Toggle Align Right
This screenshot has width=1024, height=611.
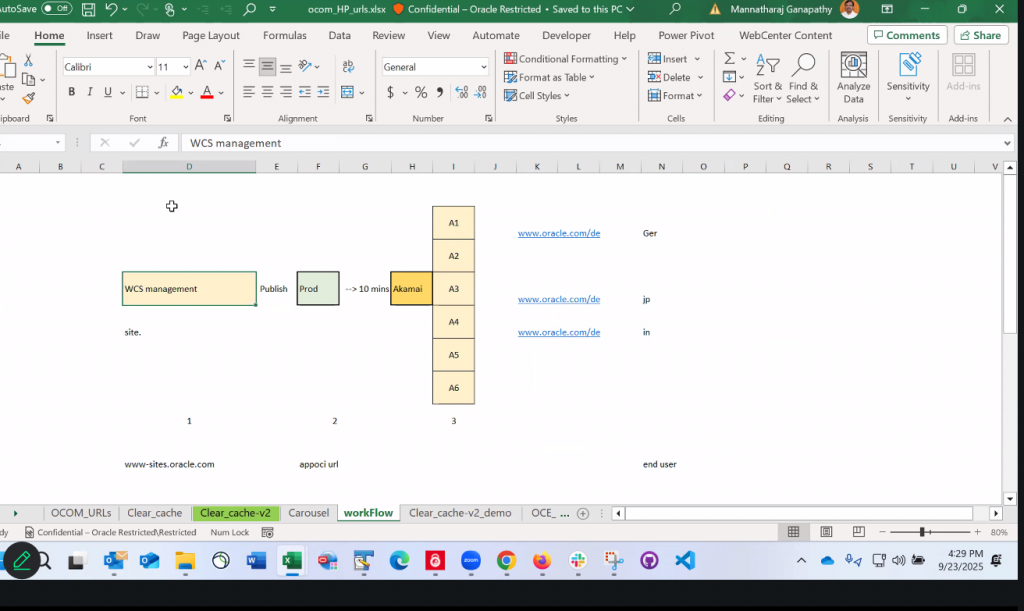pyautogui.click(x=285, y=92)
